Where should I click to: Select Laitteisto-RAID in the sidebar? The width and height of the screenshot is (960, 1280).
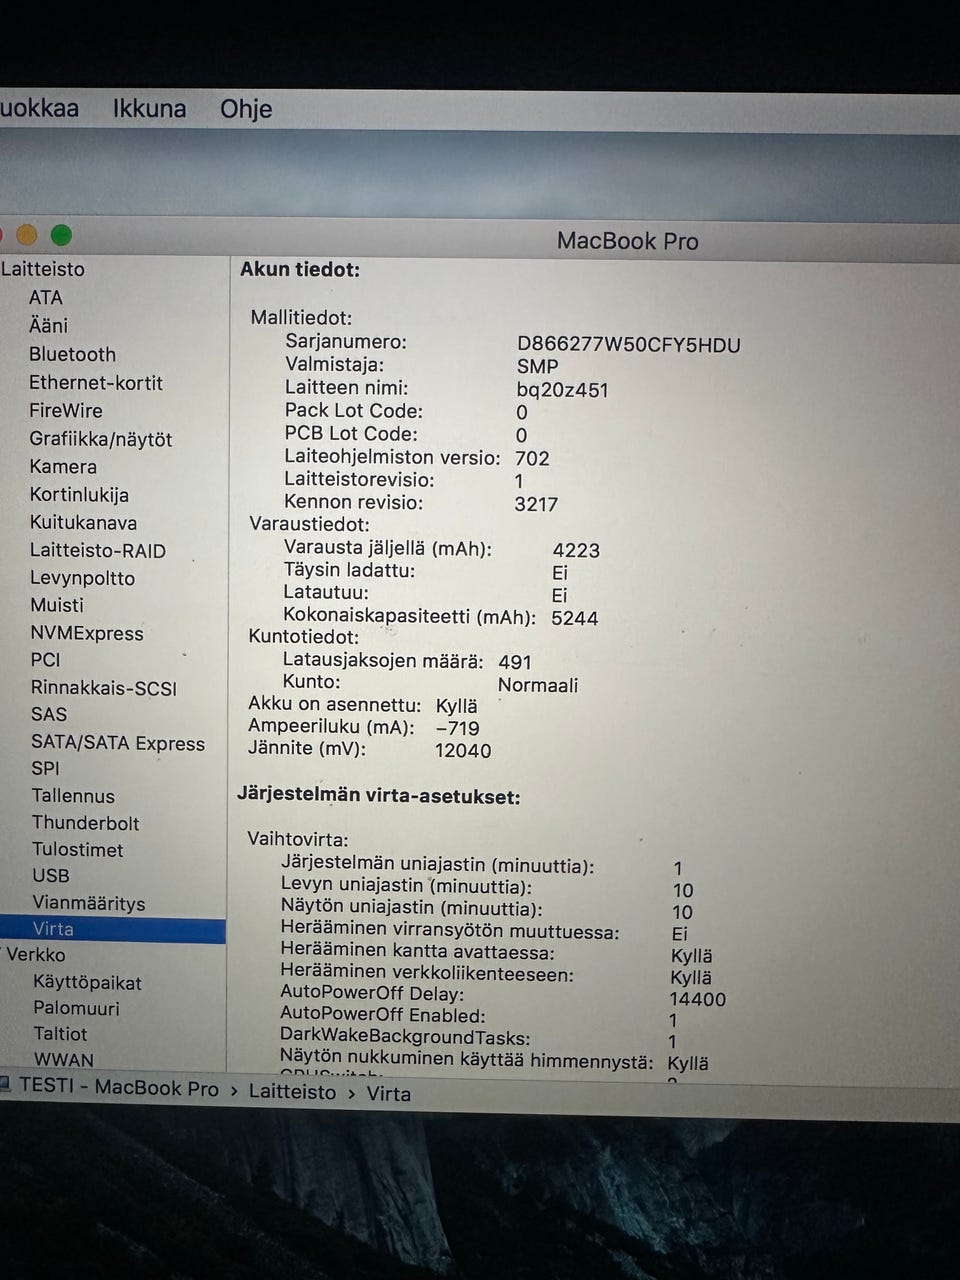98,550
